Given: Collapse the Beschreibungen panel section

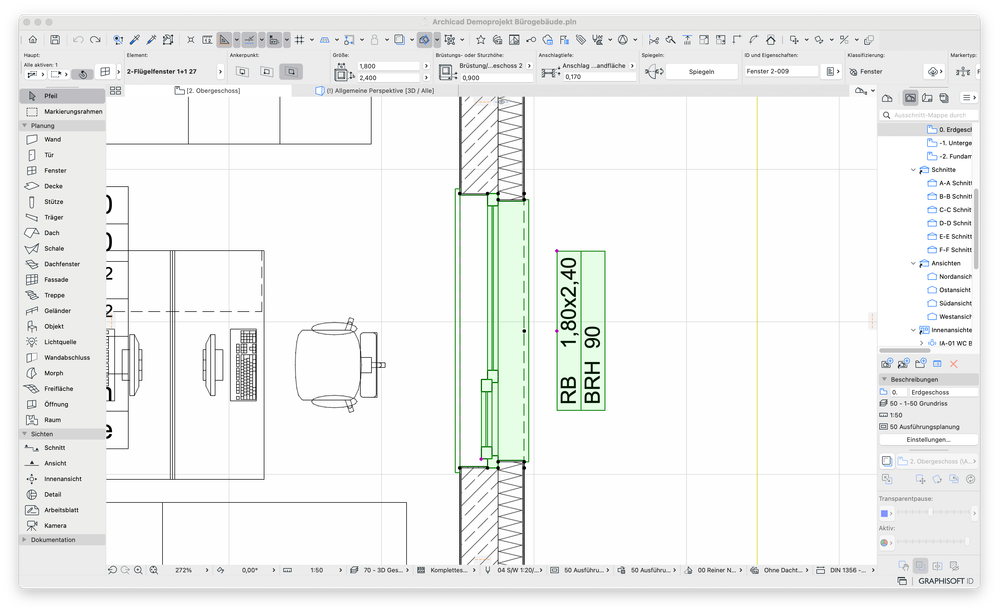Looking at the screenshot, I should (884, 380).
